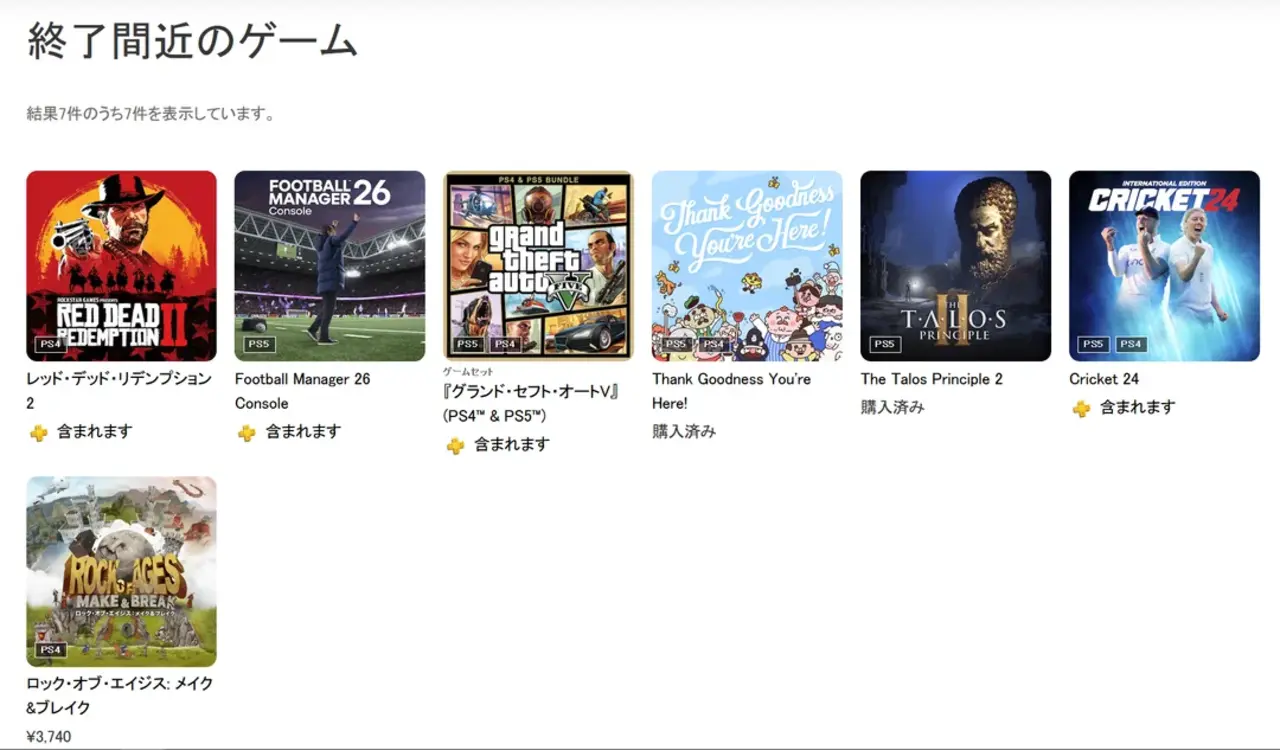1280x750 pixels.
Task: Click the ロック・オブ・エイジス: メイク&ブレイク title
Action: click(119, 695)
